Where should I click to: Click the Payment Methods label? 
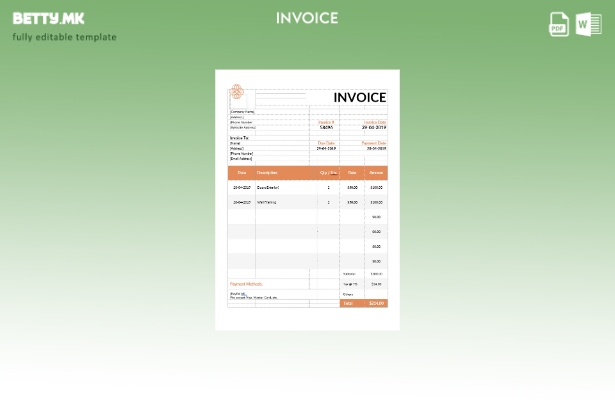(x=246, y=284)
